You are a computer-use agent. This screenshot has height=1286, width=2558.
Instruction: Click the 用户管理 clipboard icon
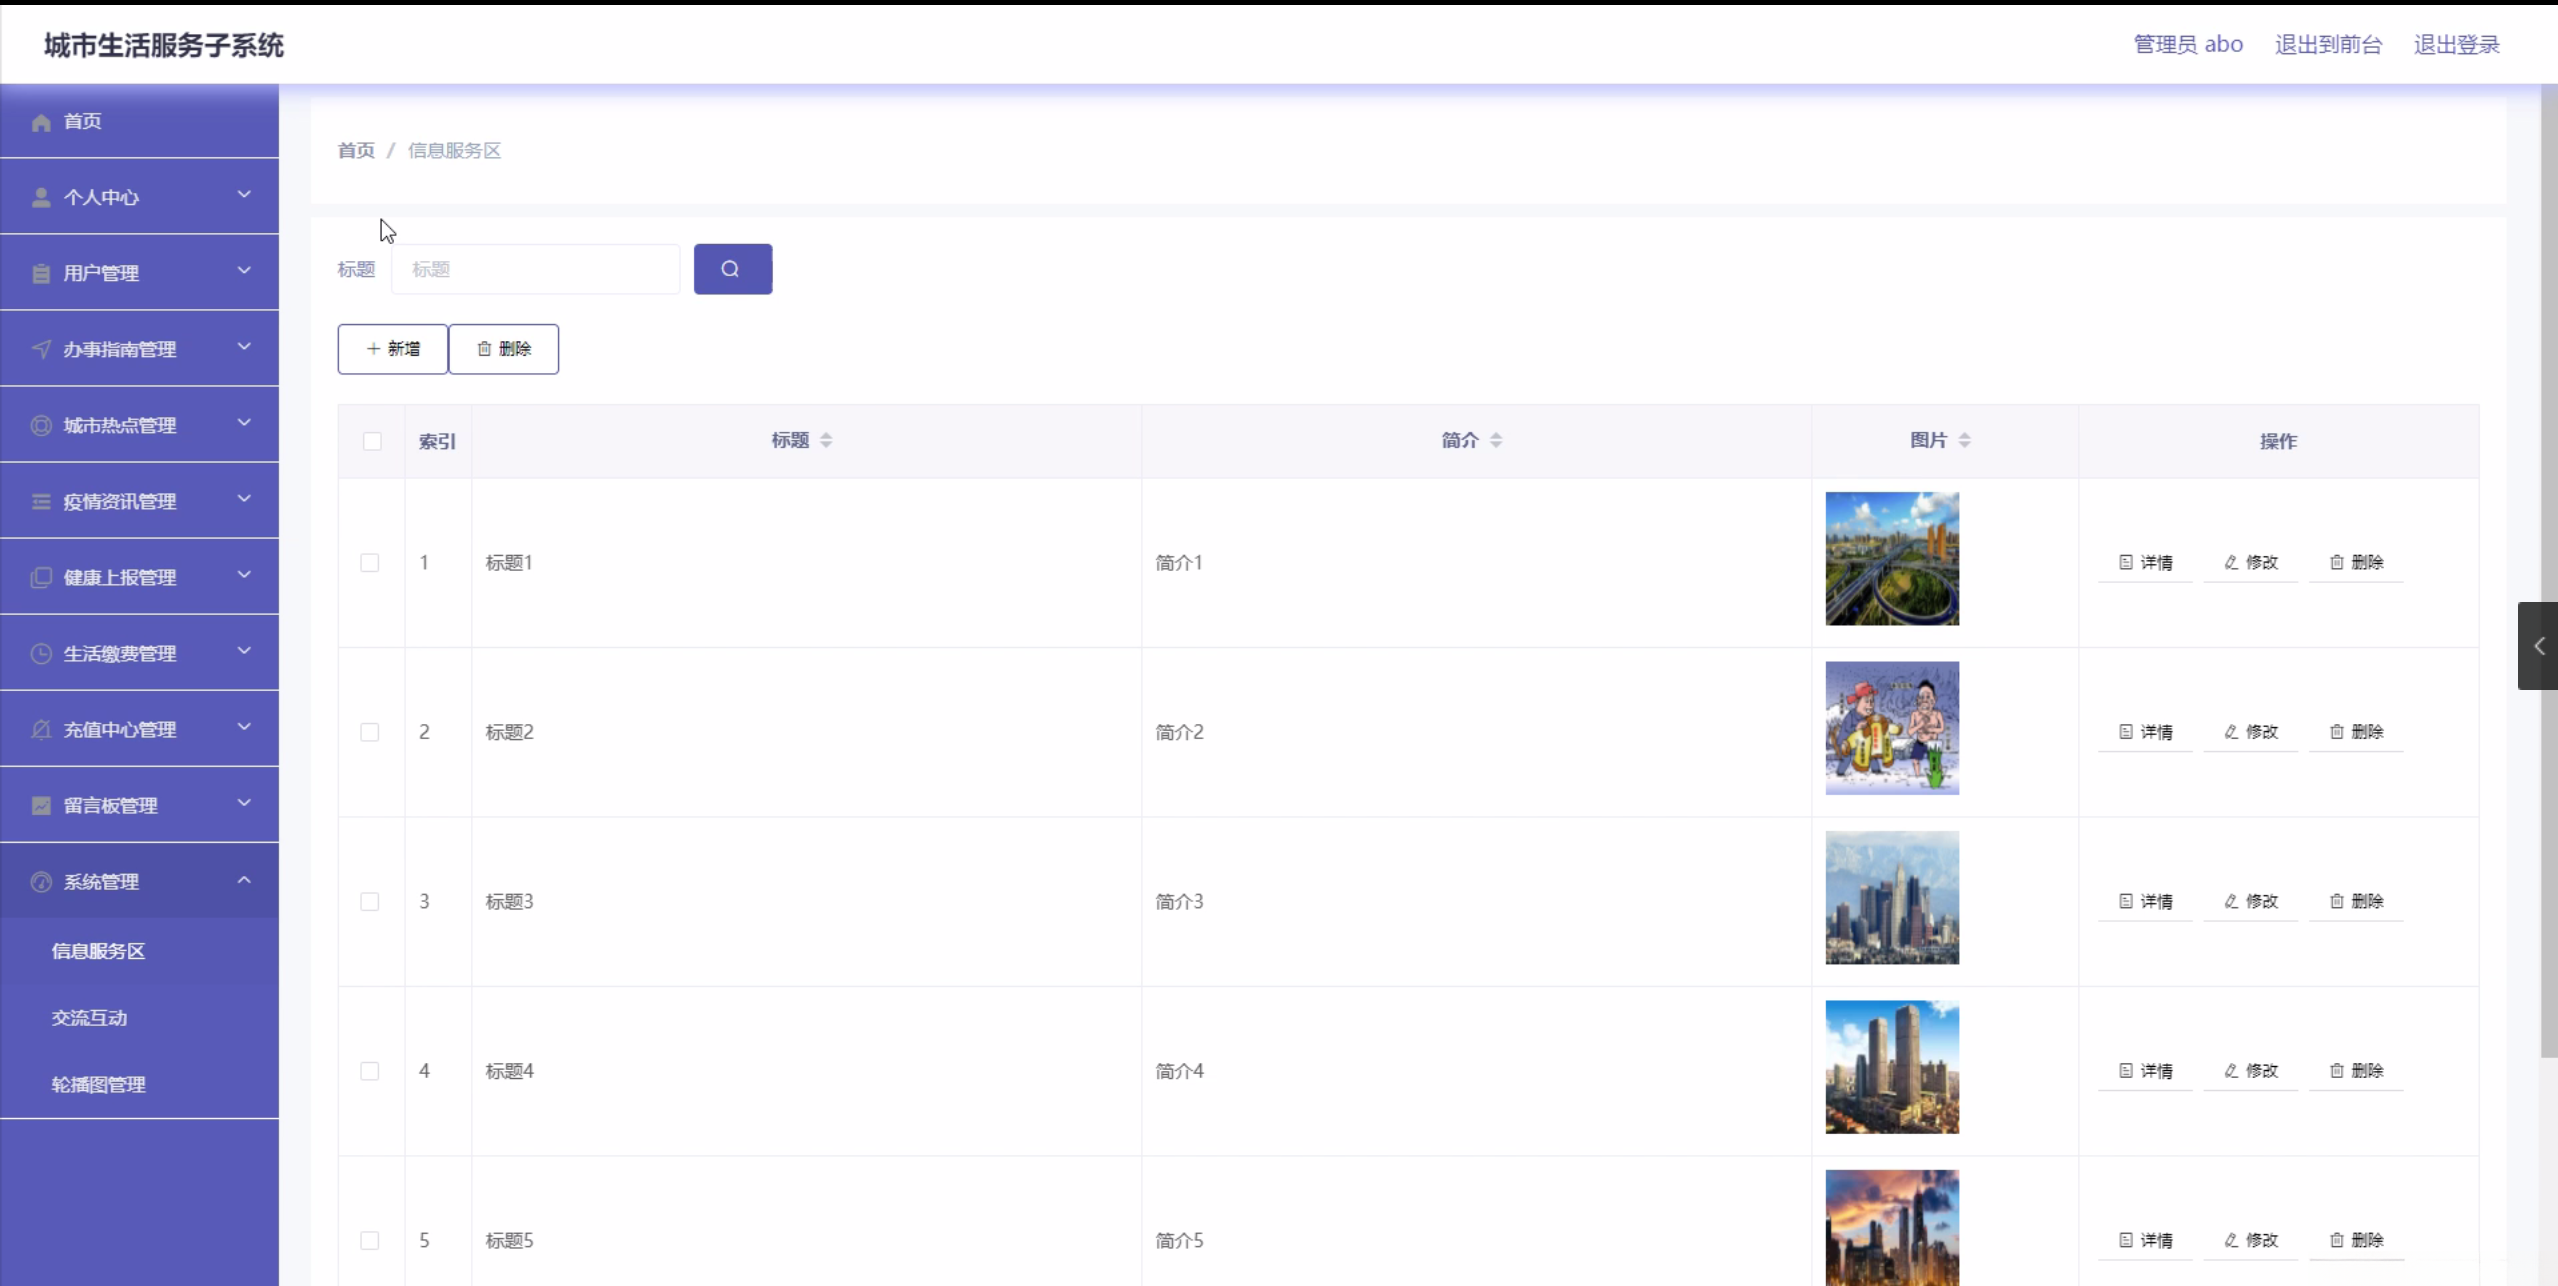point(41,273)
